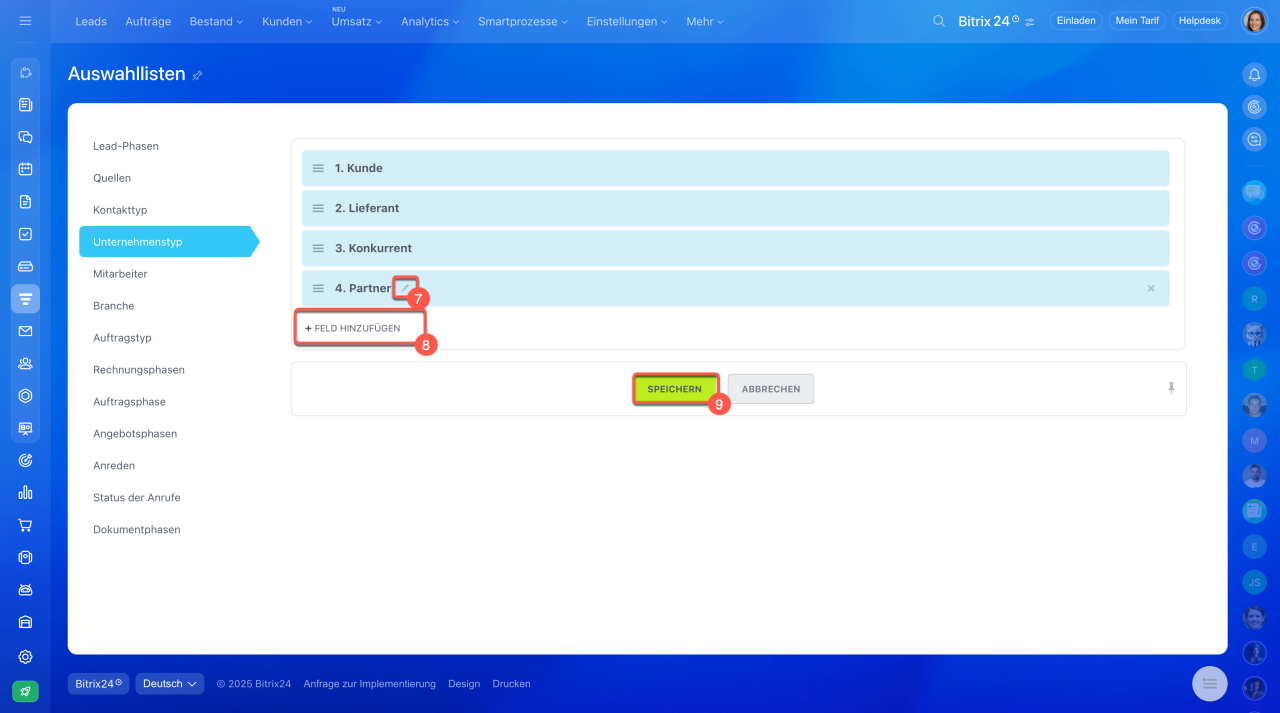
Task: Click the Einladen button
Action: [x=1076, y=21]
